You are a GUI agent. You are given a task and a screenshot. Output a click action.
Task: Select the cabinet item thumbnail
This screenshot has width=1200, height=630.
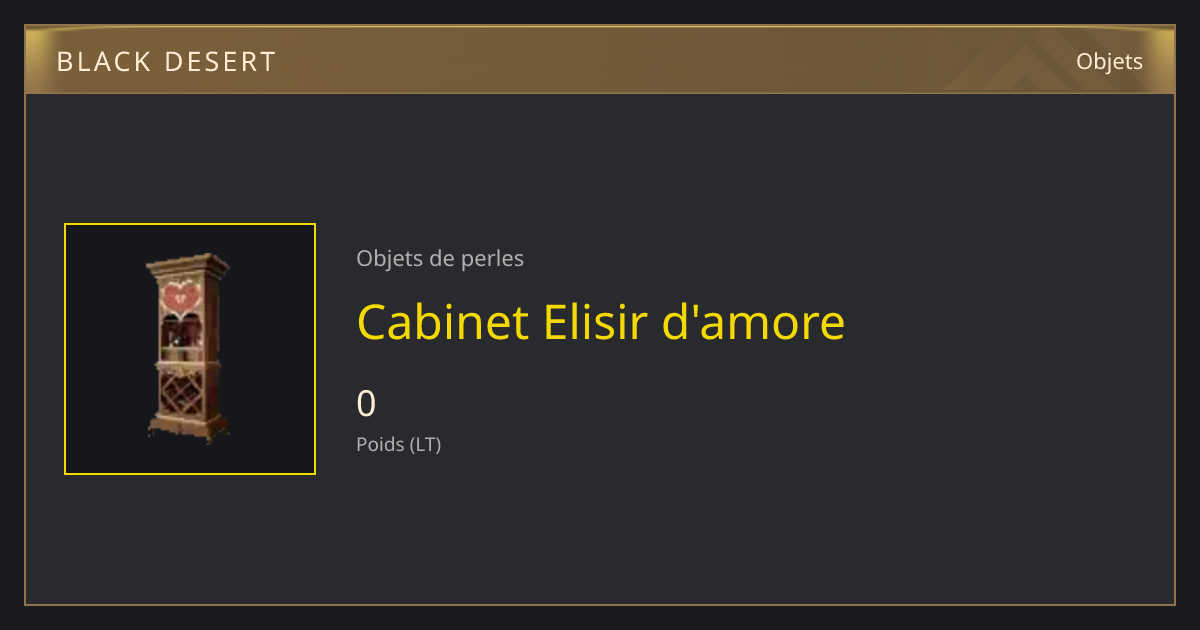190,349
